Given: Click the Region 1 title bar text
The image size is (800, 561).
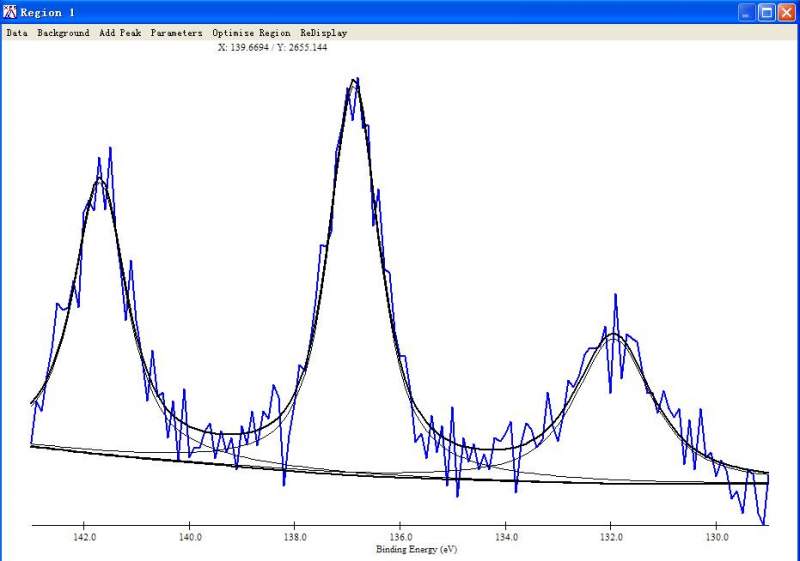Looking at the screenshot, I should tap(47, 12).
